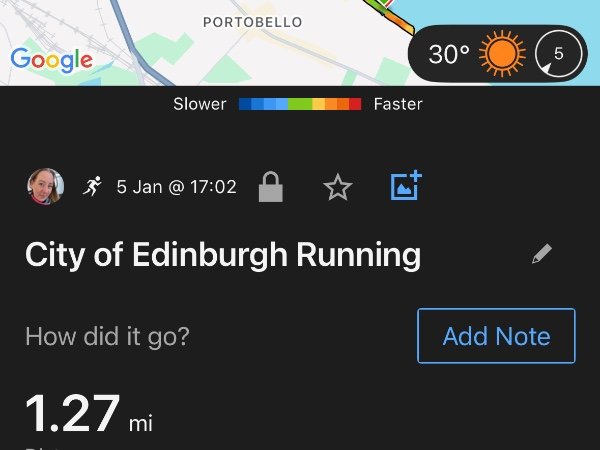Viewport: 600px width, 450px height.
Task: Tap the Faster legend label
Action: 398,104
